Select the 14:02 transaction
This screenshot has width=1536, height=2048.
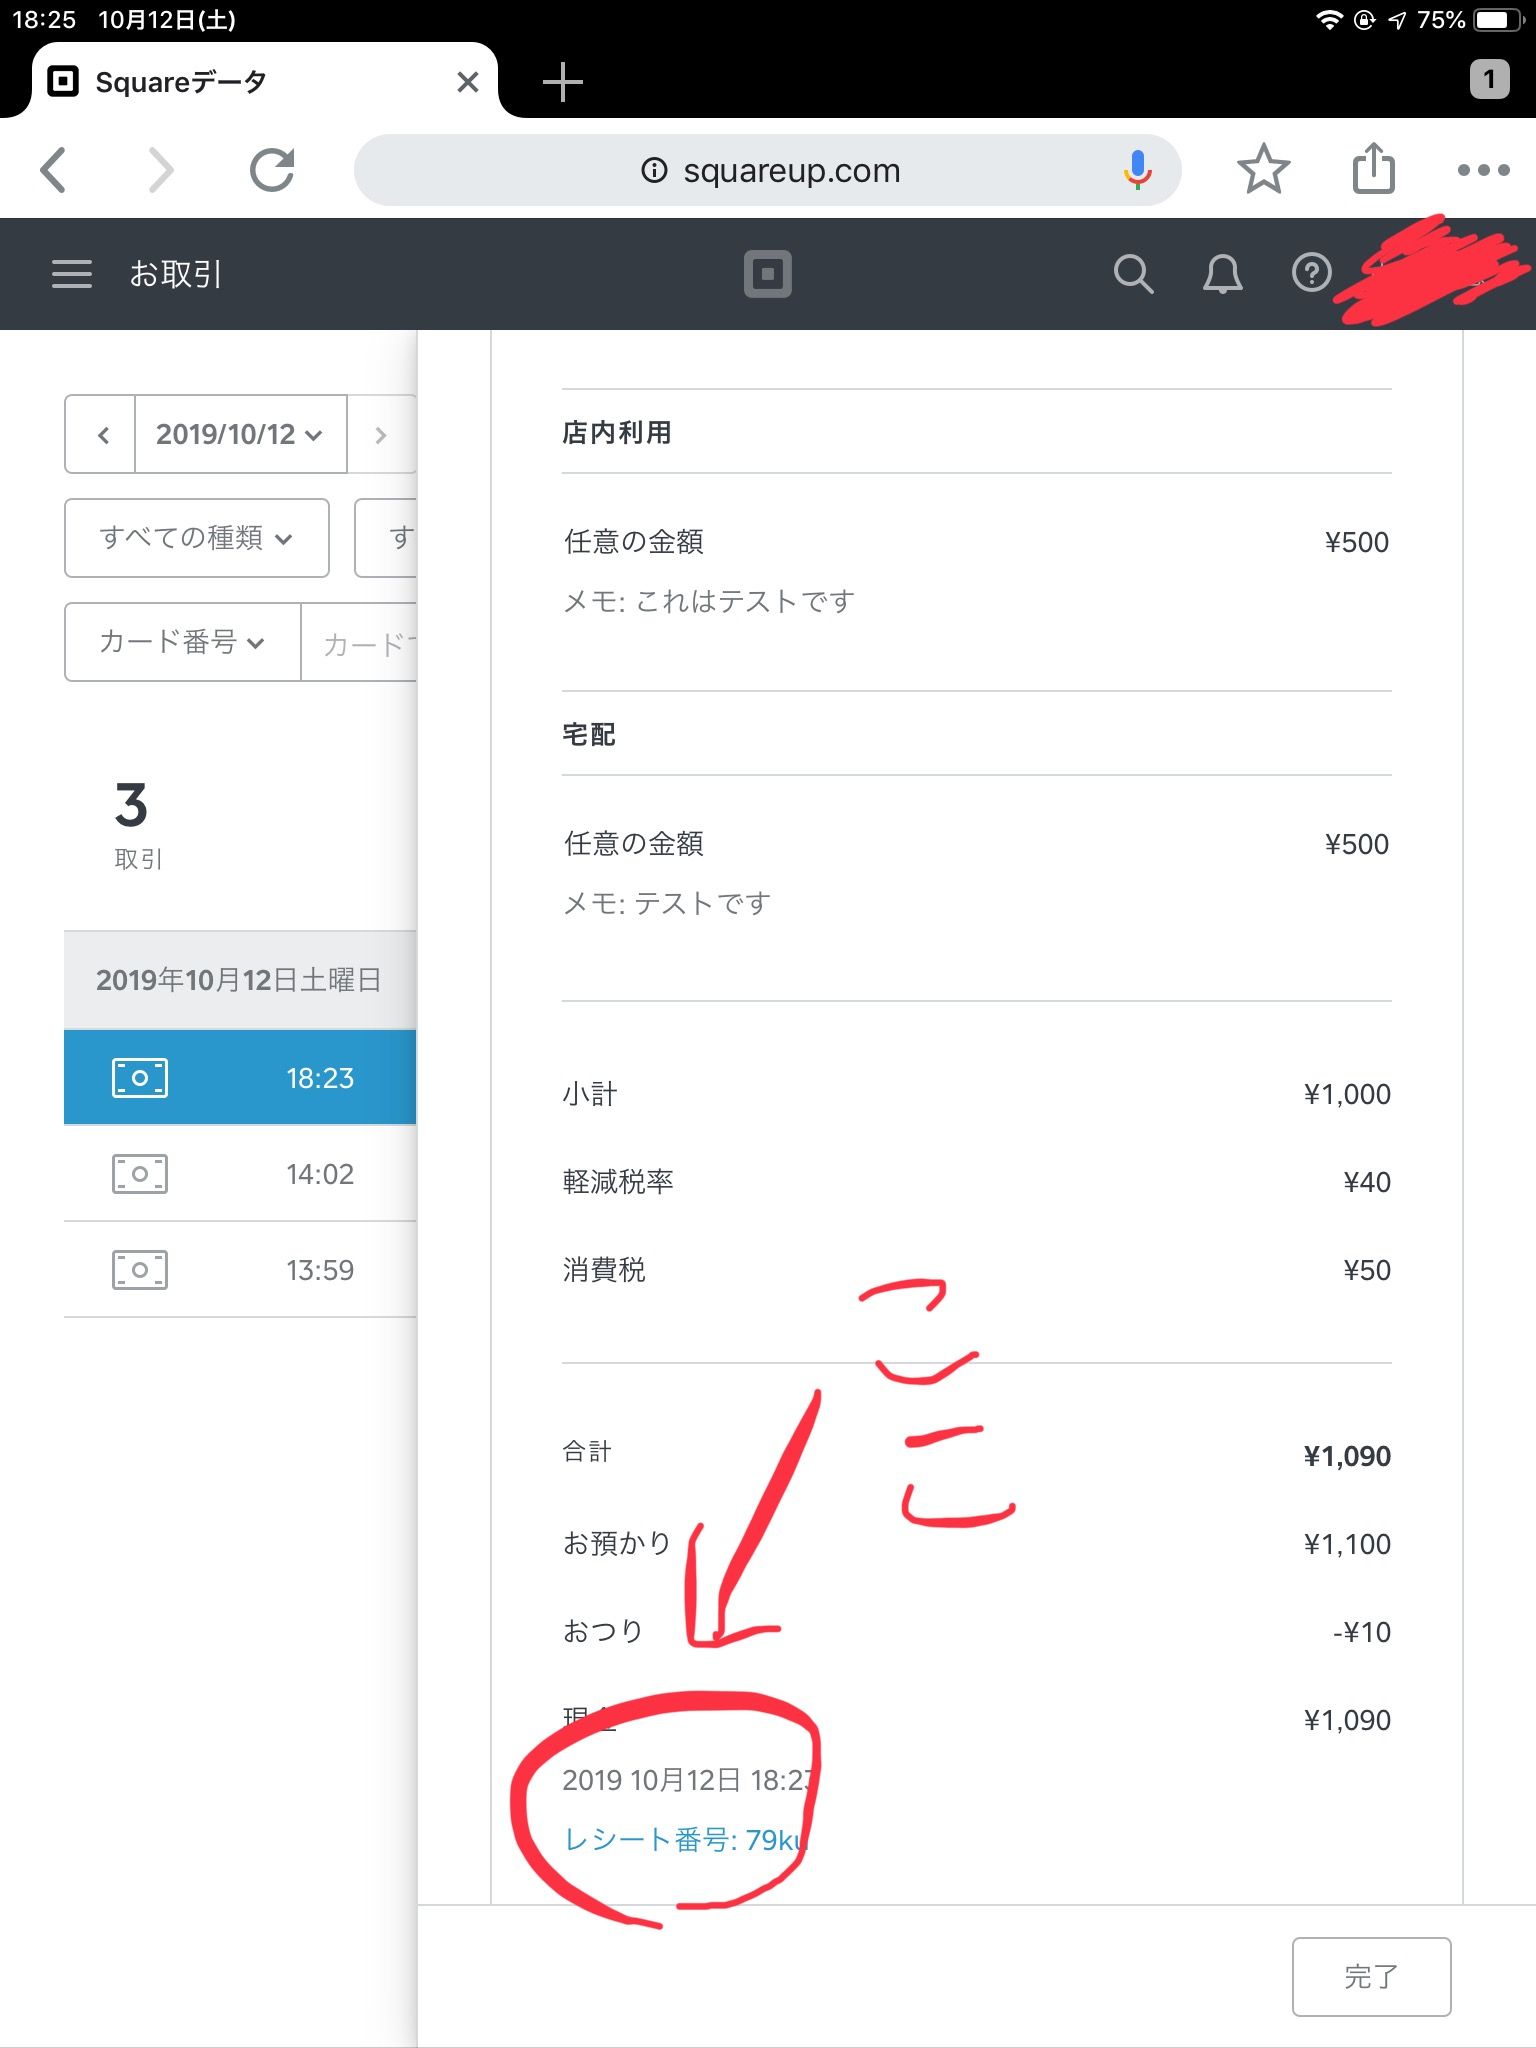(240, 1174)
